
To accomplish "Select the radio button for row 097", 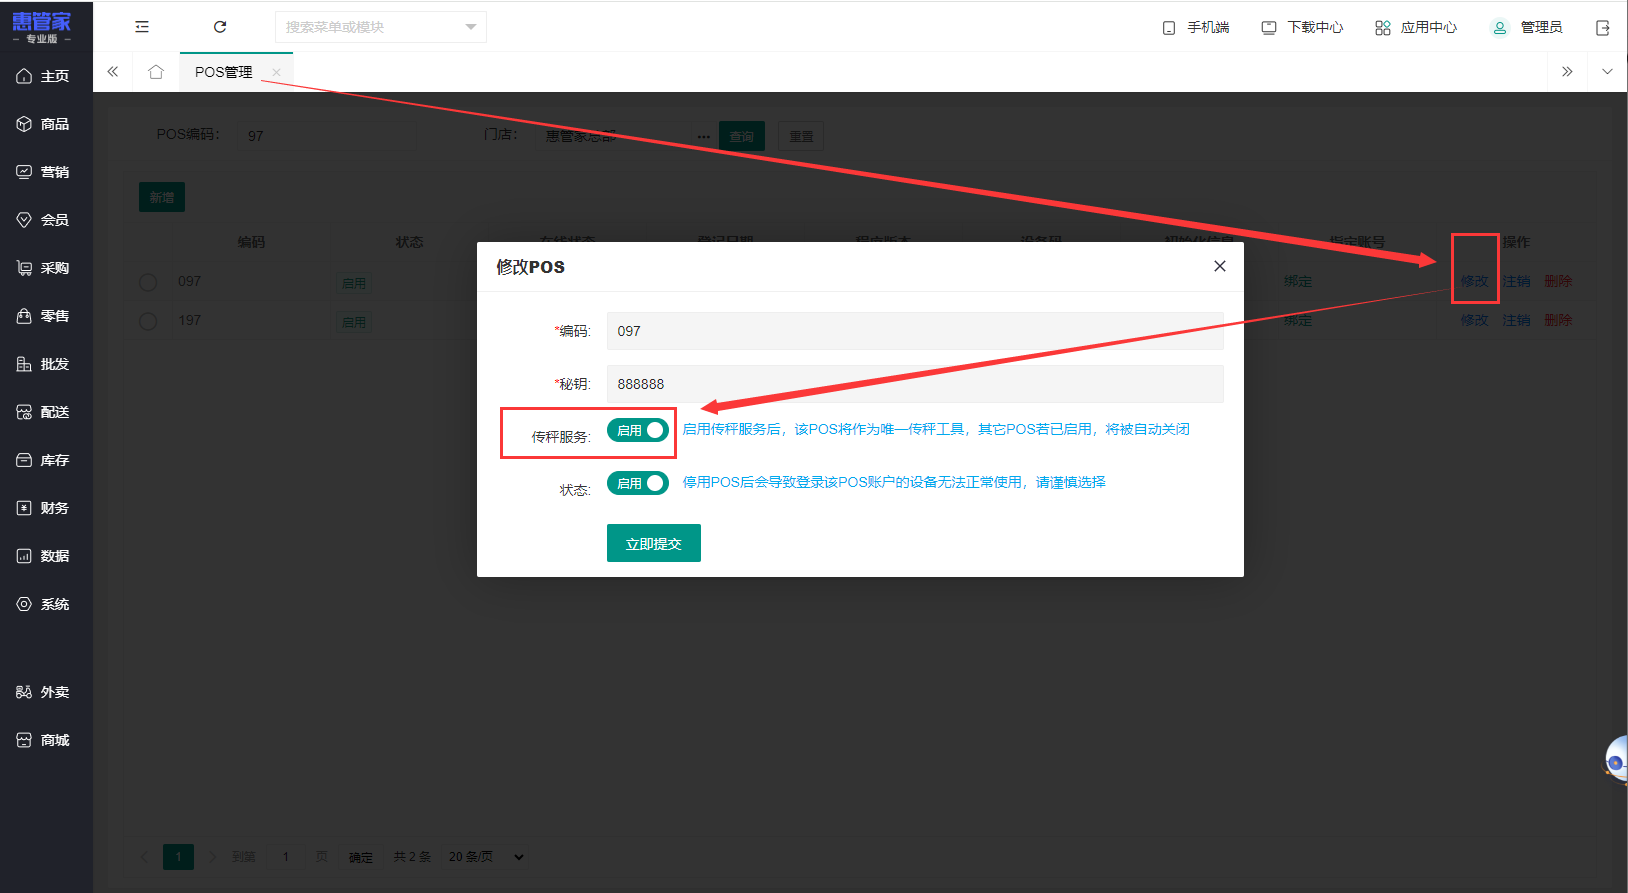I will 148,282.
